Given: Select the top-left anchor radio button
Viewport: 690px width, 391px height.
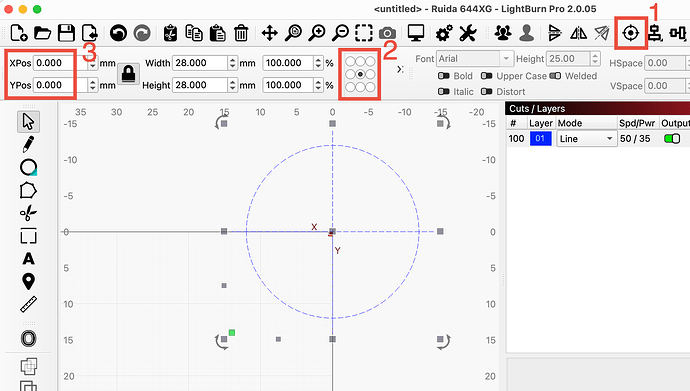Looking at the screenshot, I should 350,61.
